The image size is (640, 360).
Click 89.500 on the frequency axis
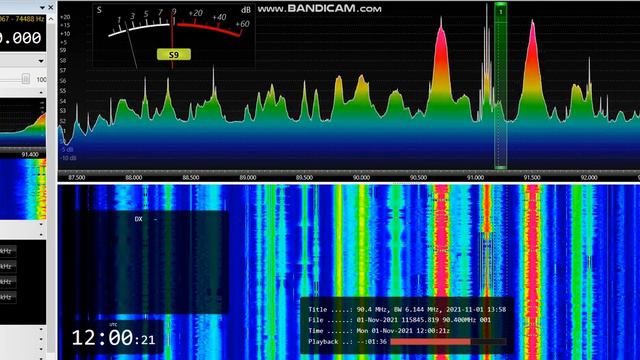pyautogui.click(x=304, y=178)
